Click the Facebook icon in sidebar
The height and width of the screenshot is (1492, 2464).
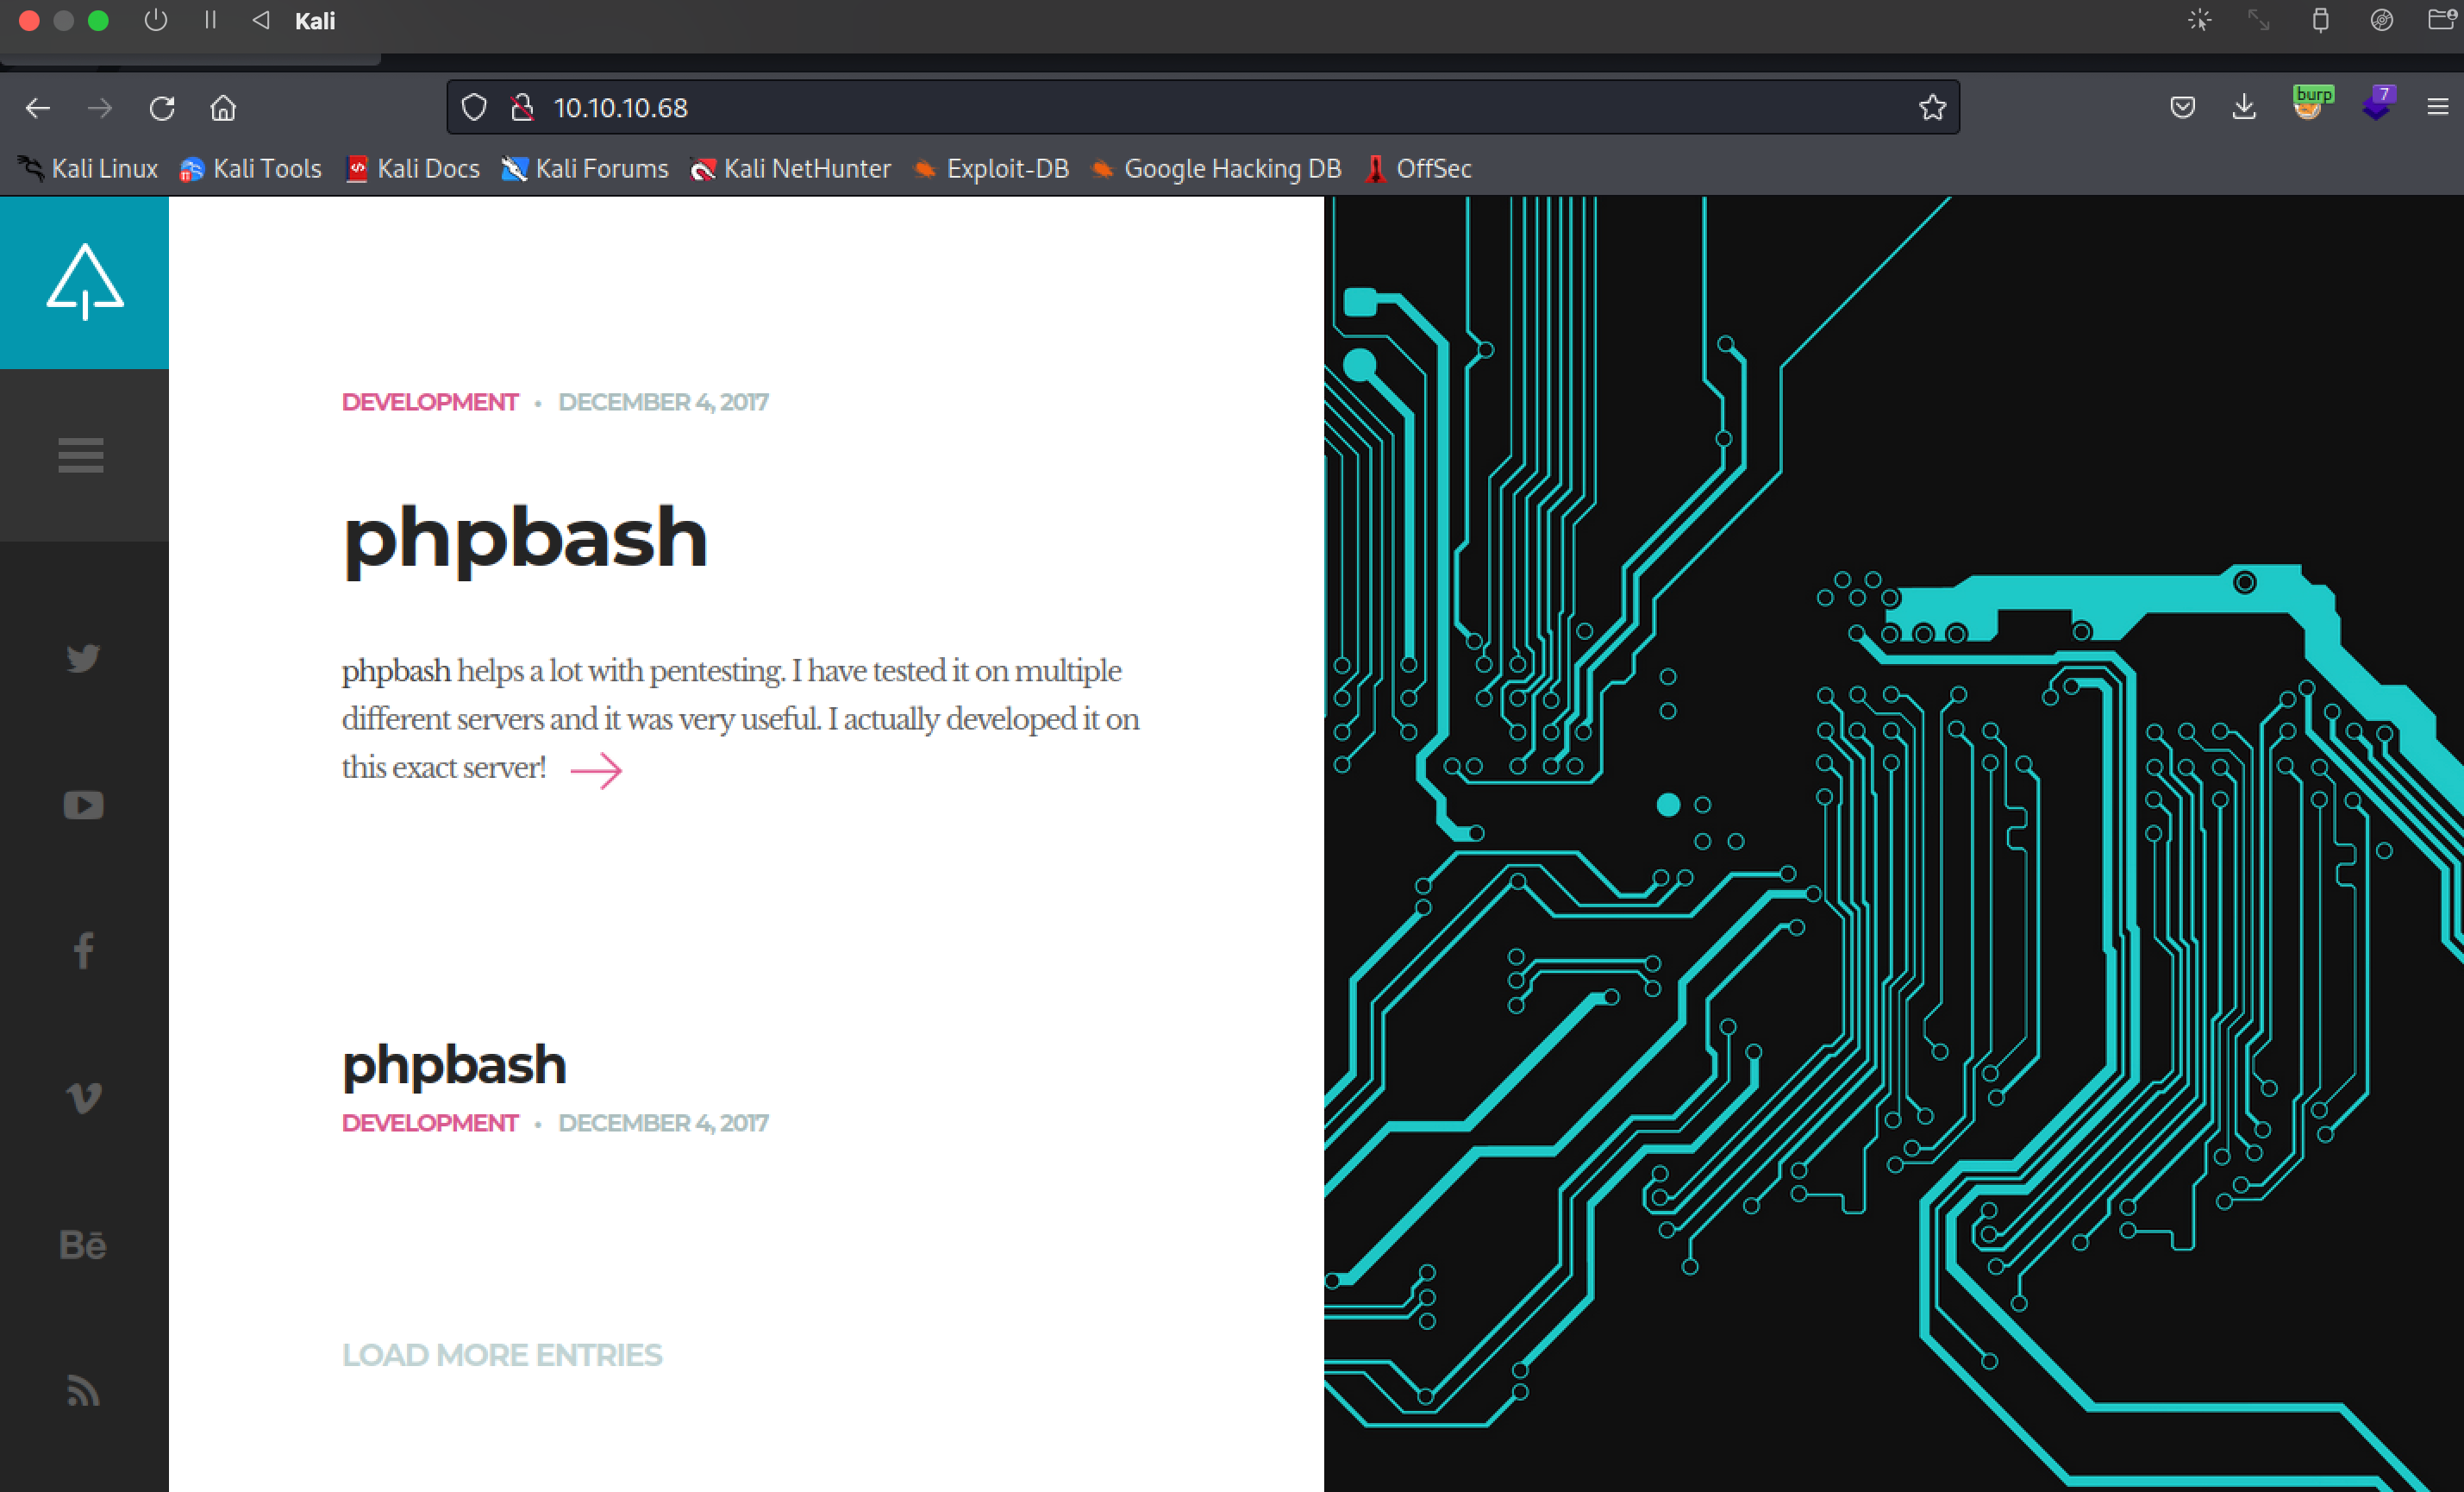83,951
